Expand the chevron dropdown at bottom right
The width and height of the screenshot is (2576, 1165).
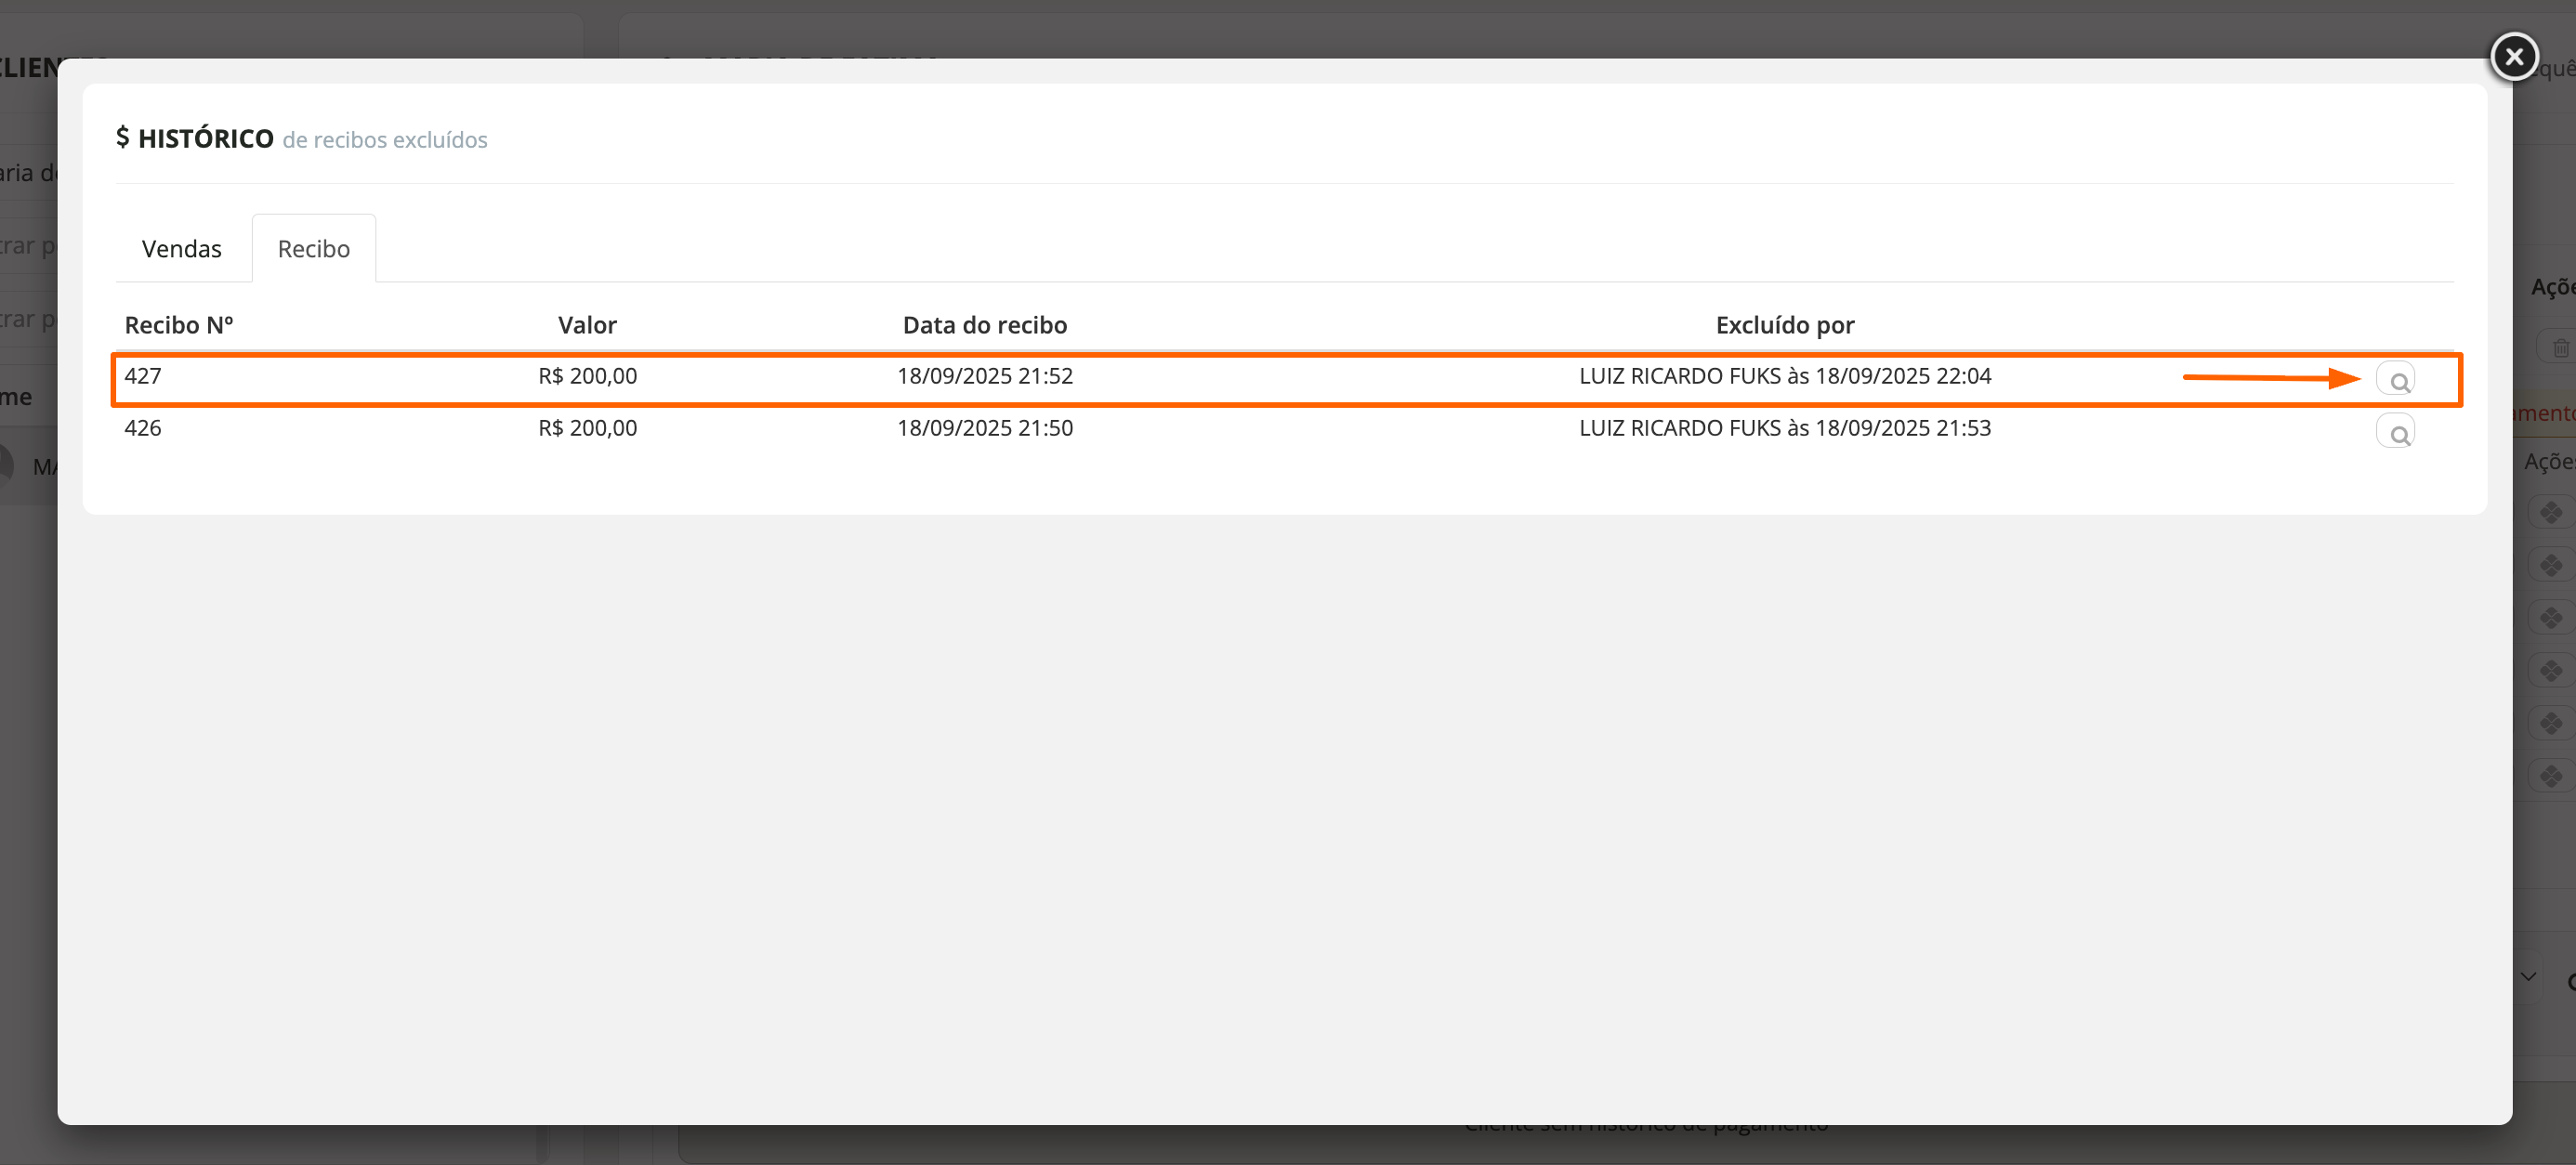pyautogui.click(x=2528, y=977)
